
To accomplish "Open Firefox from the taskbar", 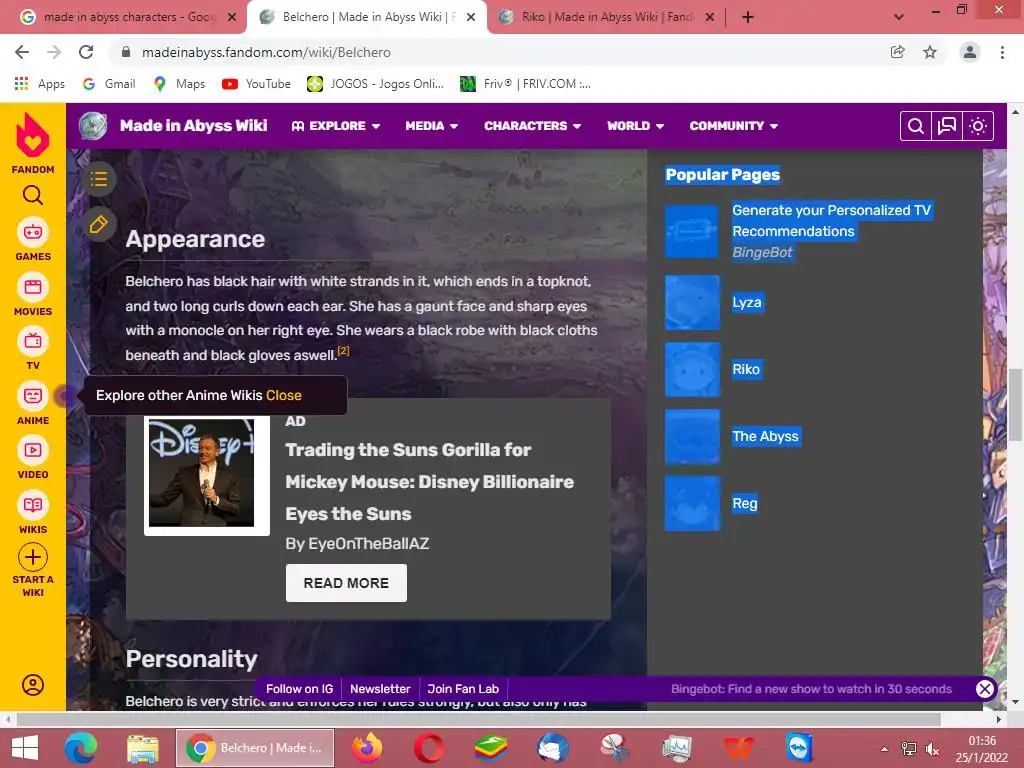I will pyautogui.click(x=368, y=748).
